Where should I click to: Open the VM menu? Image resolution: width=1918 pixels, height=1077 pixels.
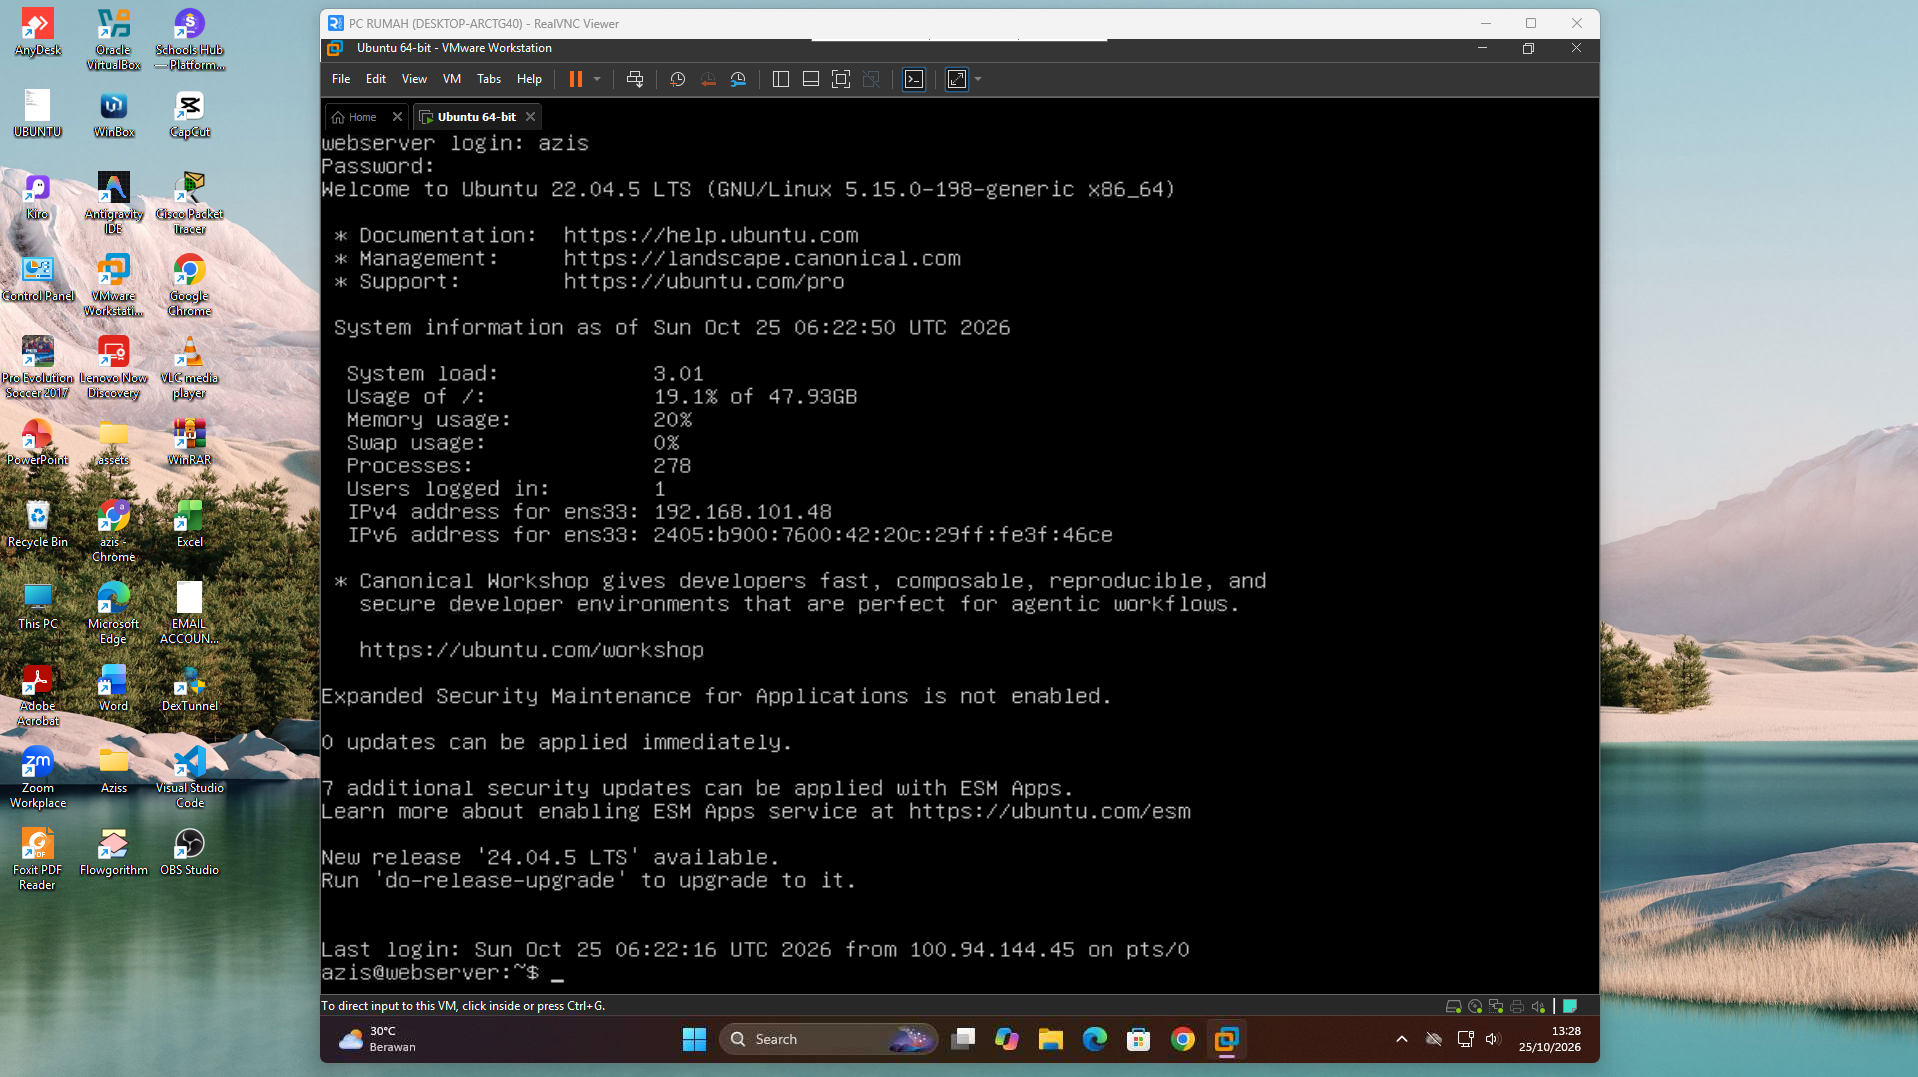(452, 79)
